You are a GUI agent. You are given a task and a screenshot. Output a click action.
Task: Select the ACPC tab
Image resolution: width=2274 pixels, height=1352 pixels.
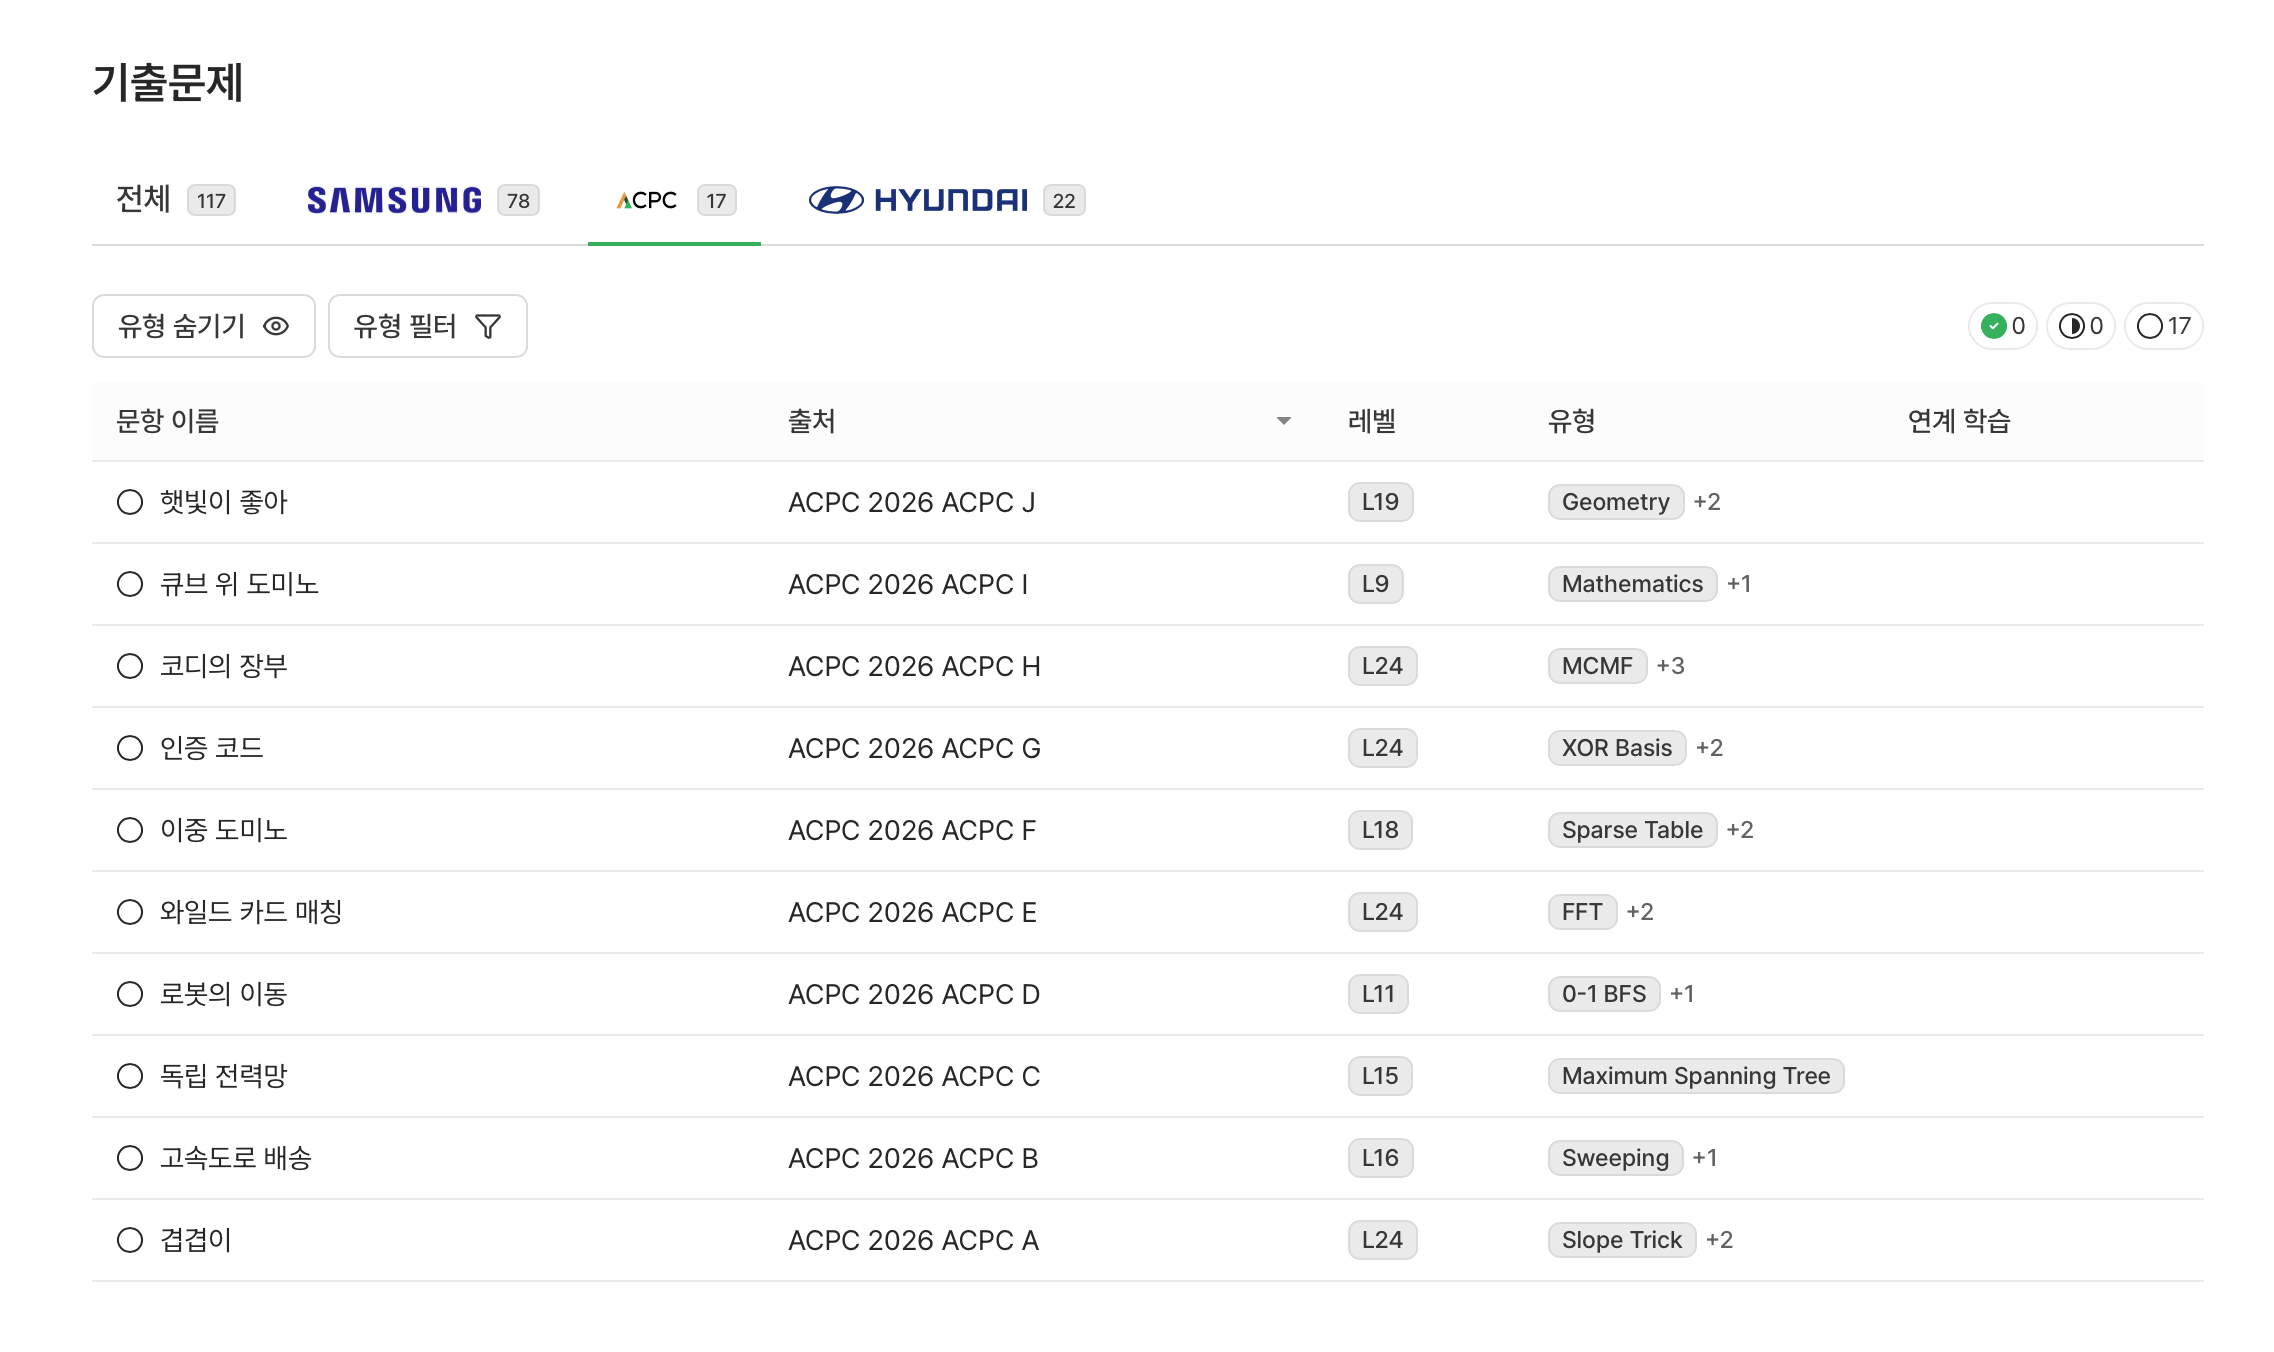click(x=675, y=200)
